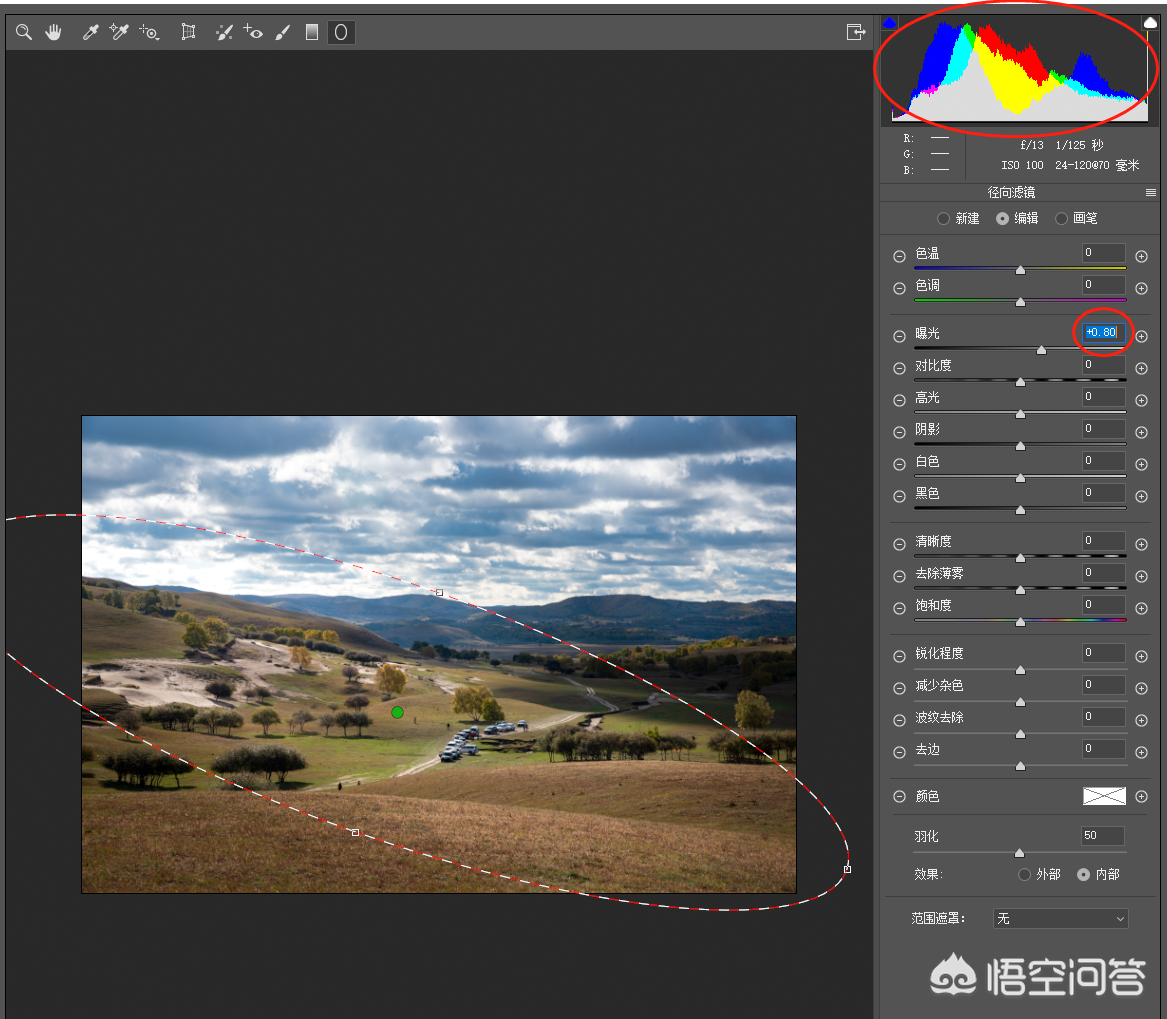Click the 曝光 slider handle
1167x1019 pixels.
pyautogui.click(x=1041, y=350)
